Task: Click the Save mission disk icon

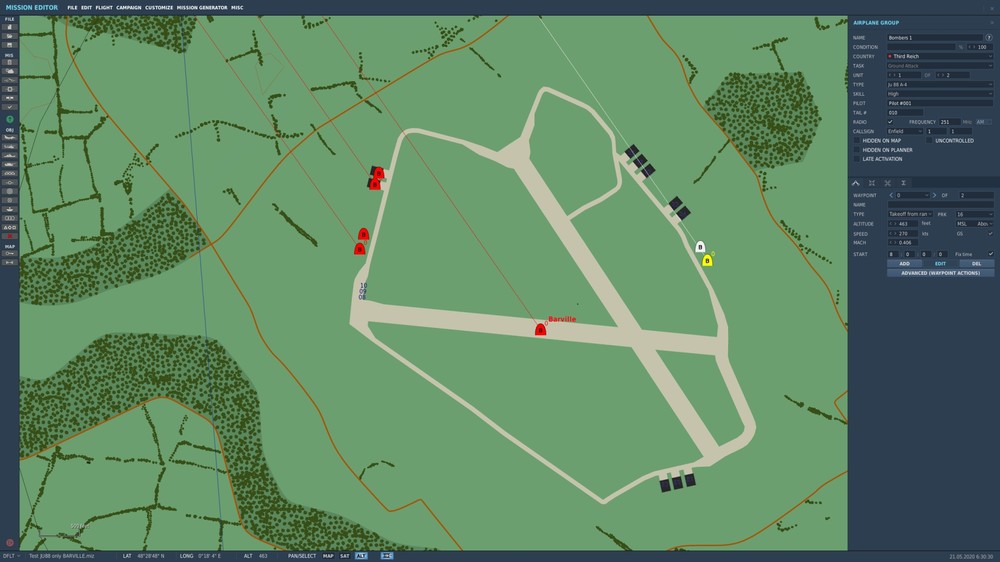Action: click(10, 45)
